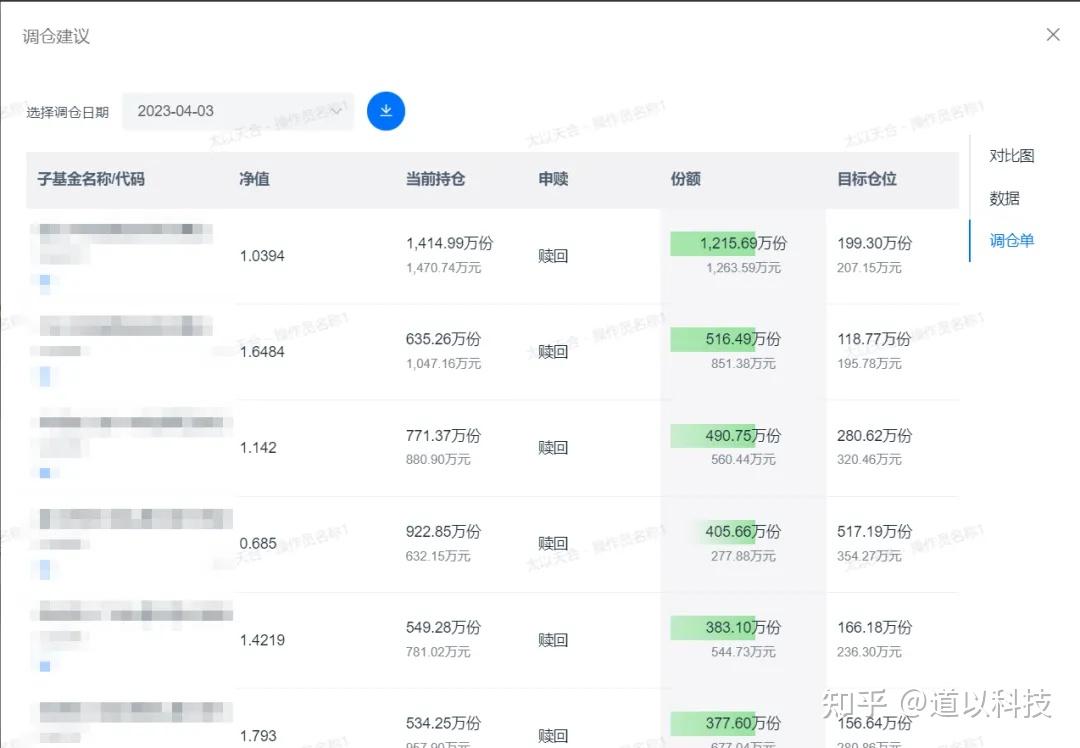Click the 目标仓位 column header
This screenshot has width=1080, height=748.
point(866,179)
